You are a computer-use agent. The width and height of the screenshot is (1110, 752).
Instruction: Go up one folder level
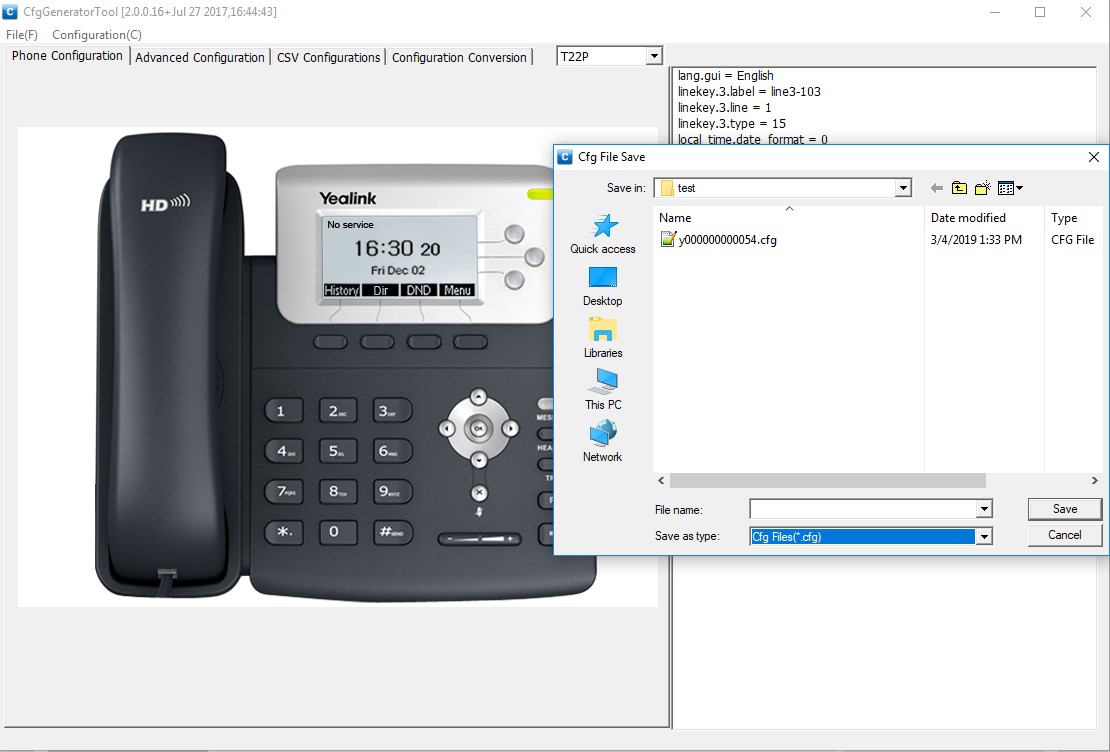click(959, 188)
